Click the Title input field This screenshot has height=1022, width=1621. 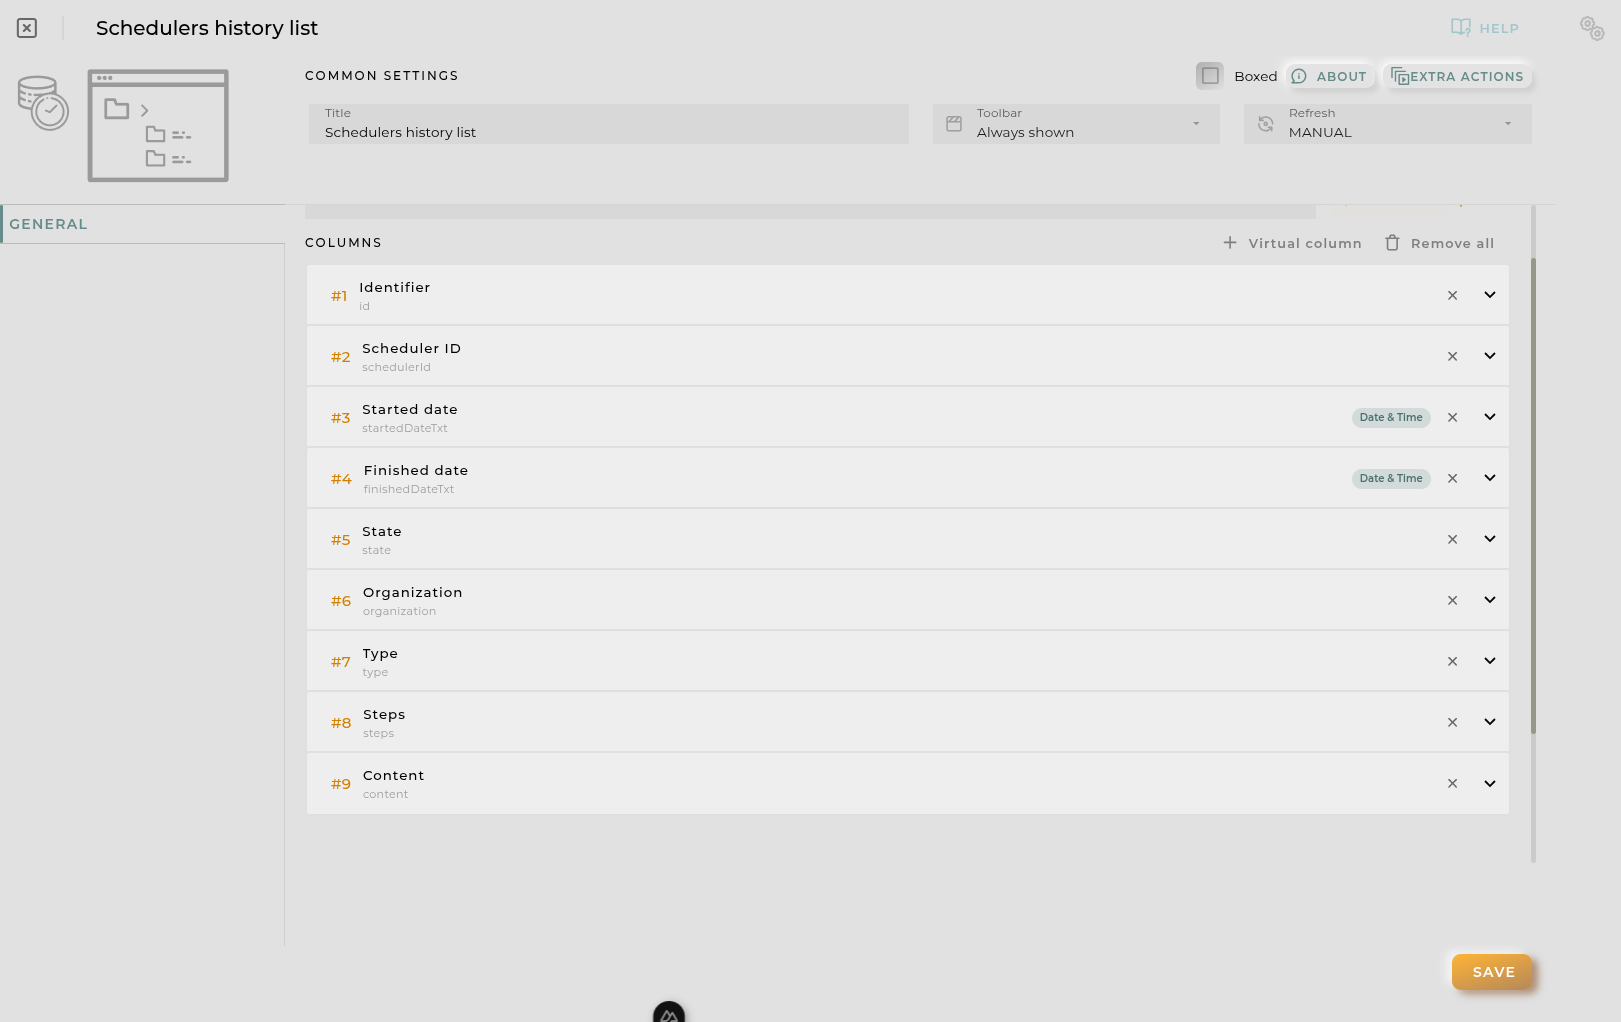(x=609, y=124)
